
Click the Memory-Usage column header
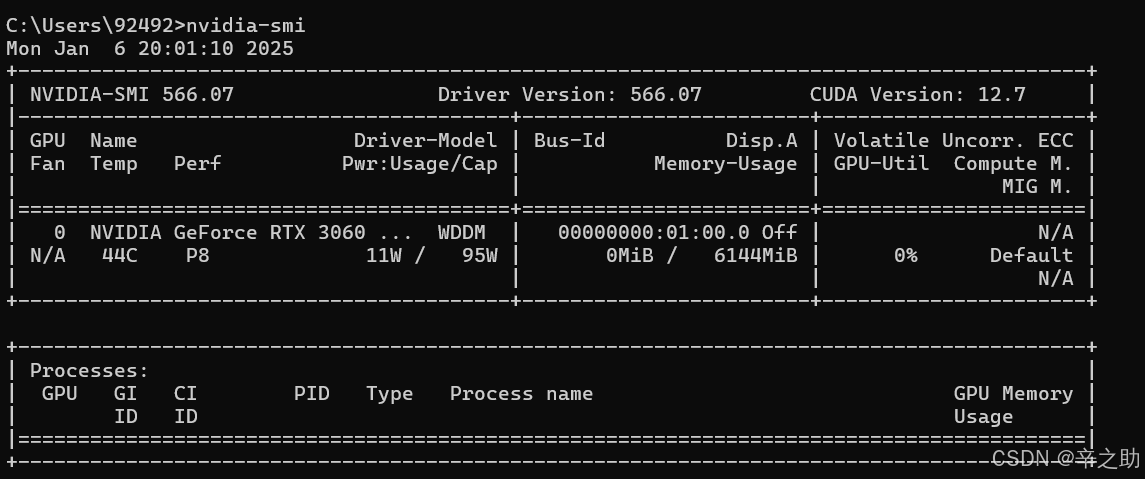pos(726,164)
